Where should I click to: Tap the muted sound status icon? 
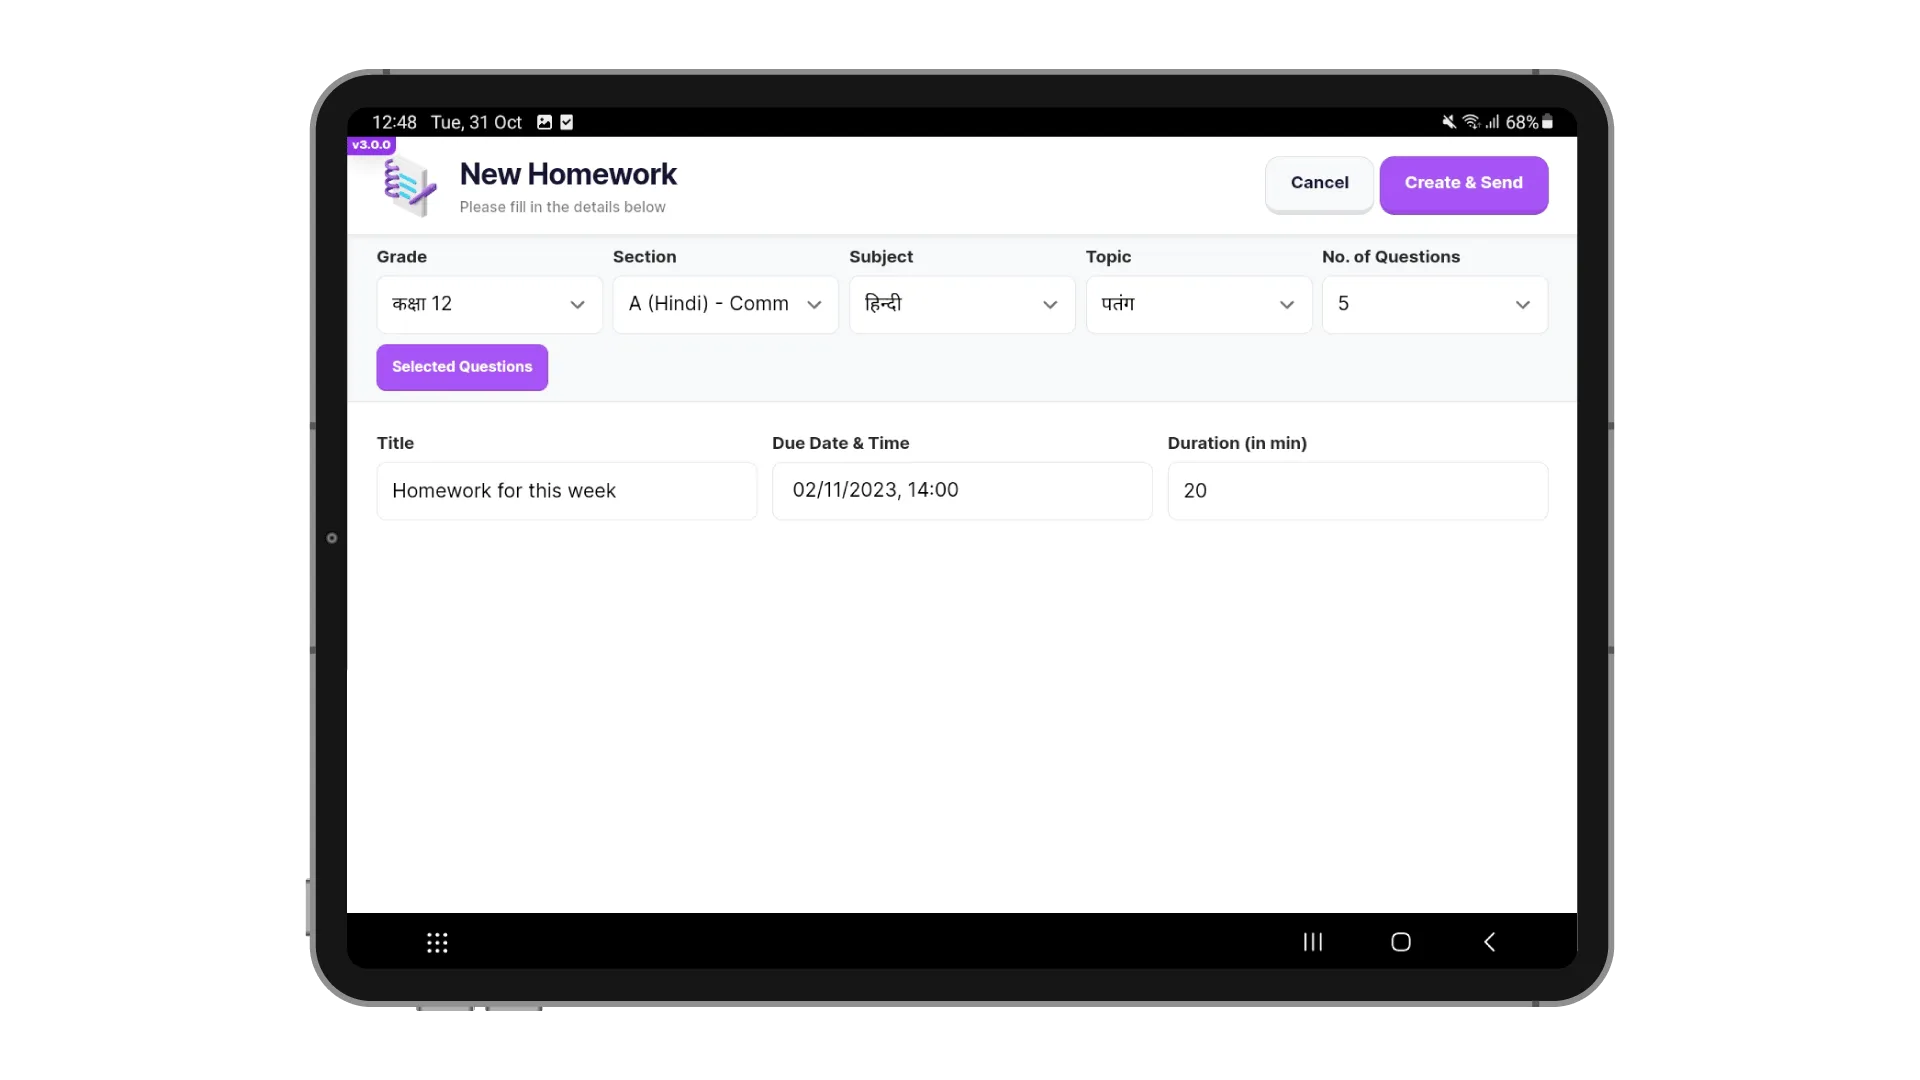pyautogui.click(x=1449, y=122)
